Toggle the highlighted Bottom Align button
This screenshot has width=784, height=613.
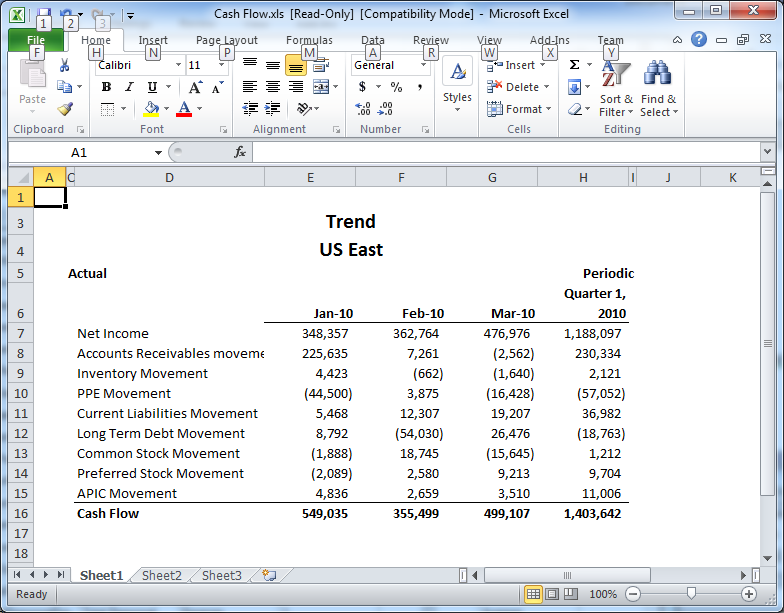296,65
